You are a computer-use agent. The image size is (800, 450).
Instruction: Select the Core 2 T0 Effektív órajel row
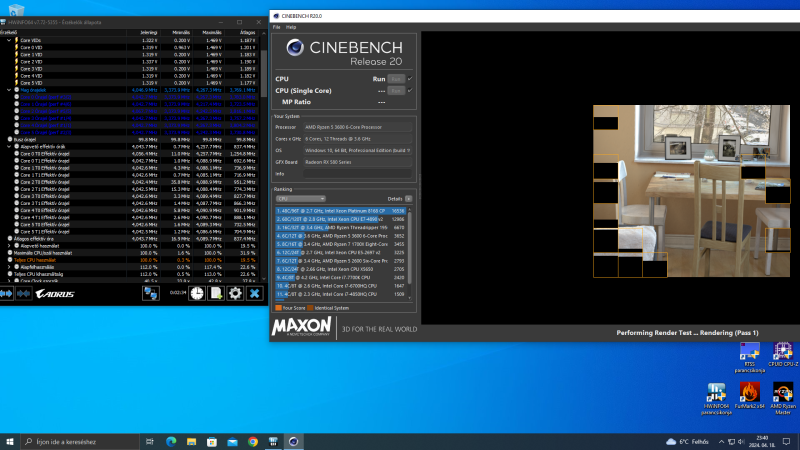131,182
